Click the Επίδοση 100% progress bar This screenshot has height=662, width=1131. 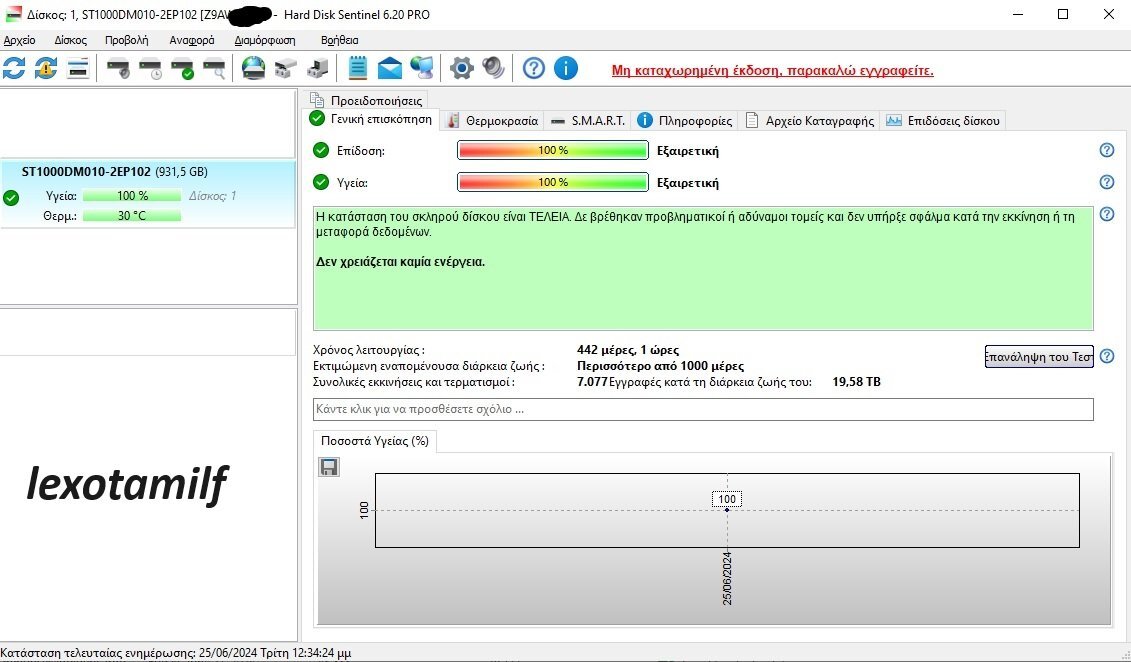553,151
